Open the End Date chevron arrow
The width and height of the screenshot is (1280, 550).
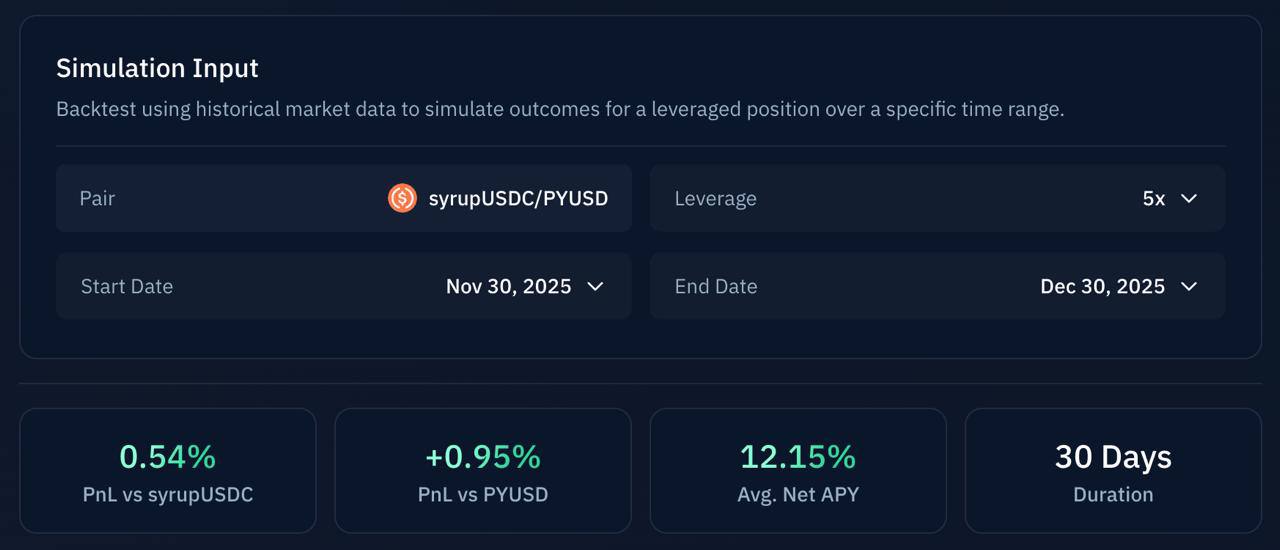point(1189,286)
